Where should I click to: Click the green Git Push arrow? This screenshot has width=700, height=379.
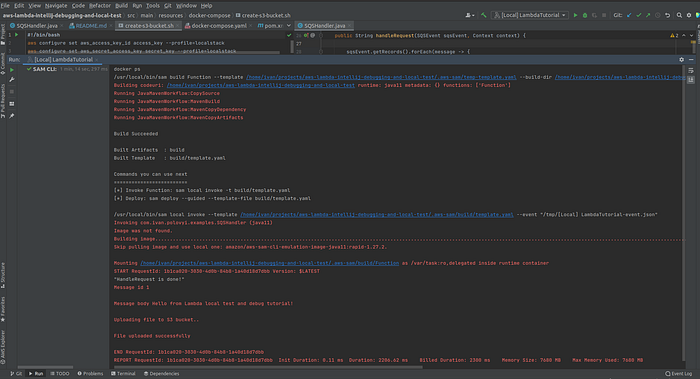click(x=648, y=15)
